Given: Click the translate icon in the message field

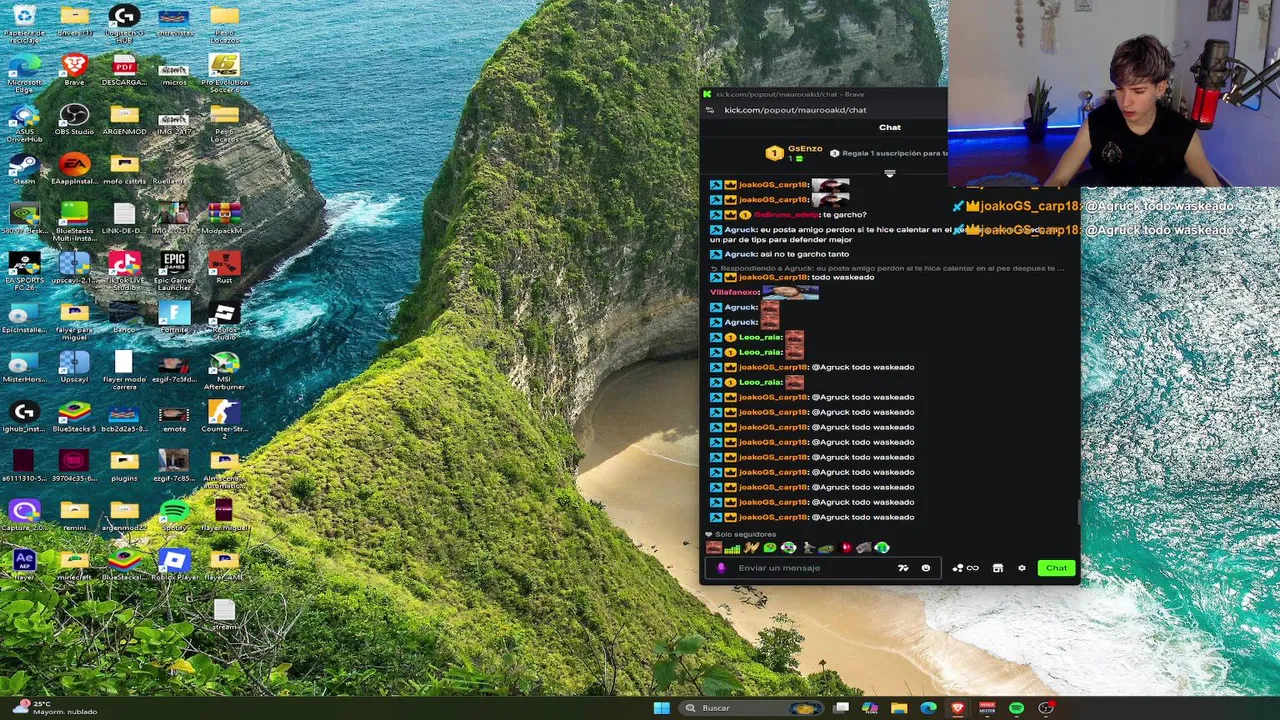Looking at the screenshot, I should tap(903, 568).
